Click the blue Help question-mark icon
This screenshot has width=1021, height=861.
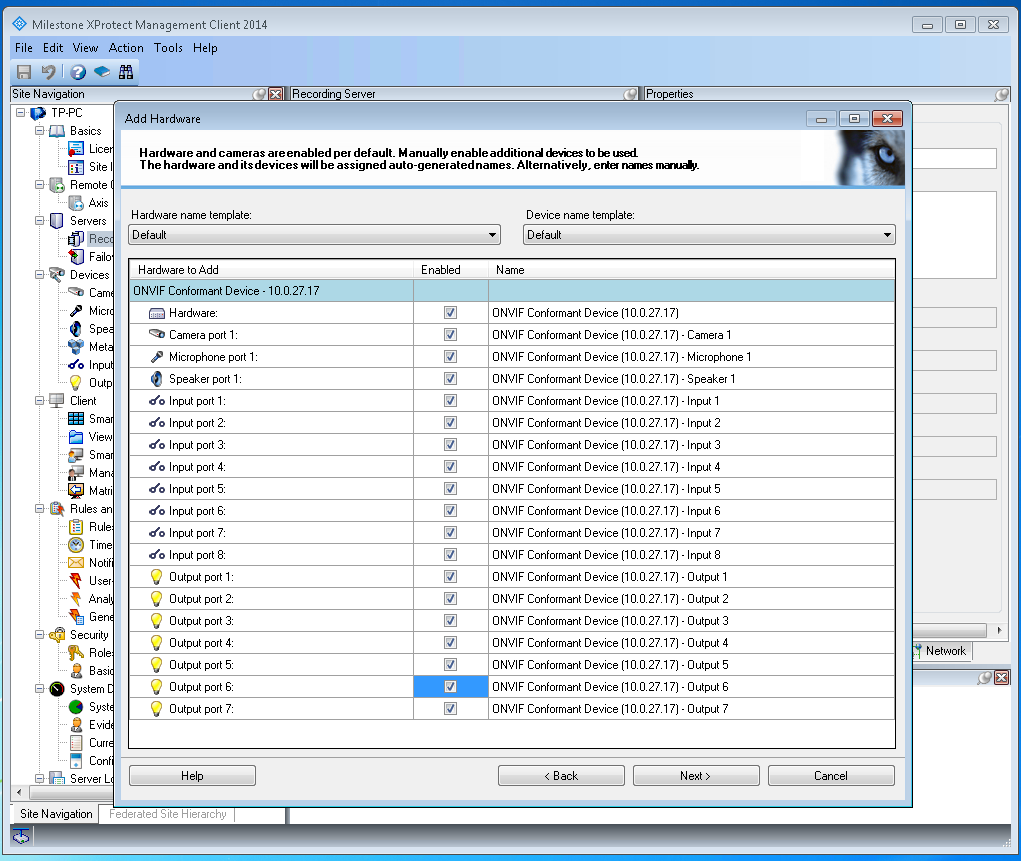coord(77,72)
